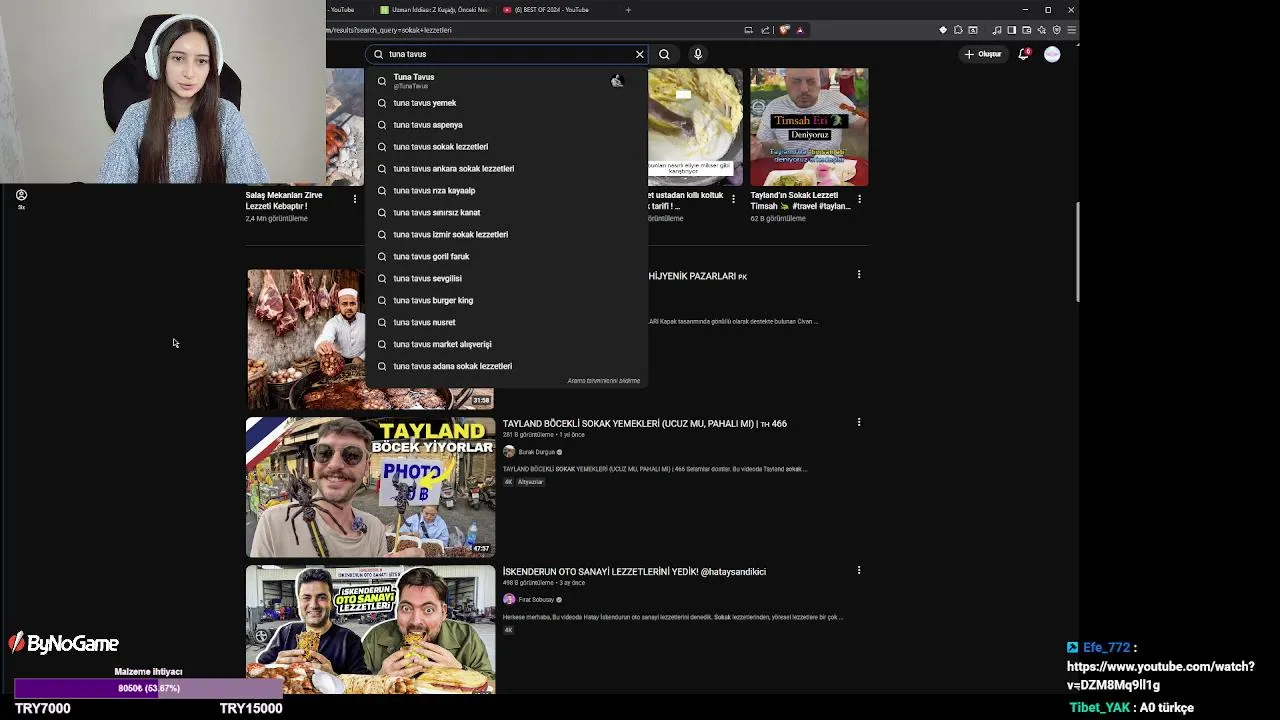Click the YouTube link in Efe_772's chat message
The image size is (1280, 720).
1160,675
